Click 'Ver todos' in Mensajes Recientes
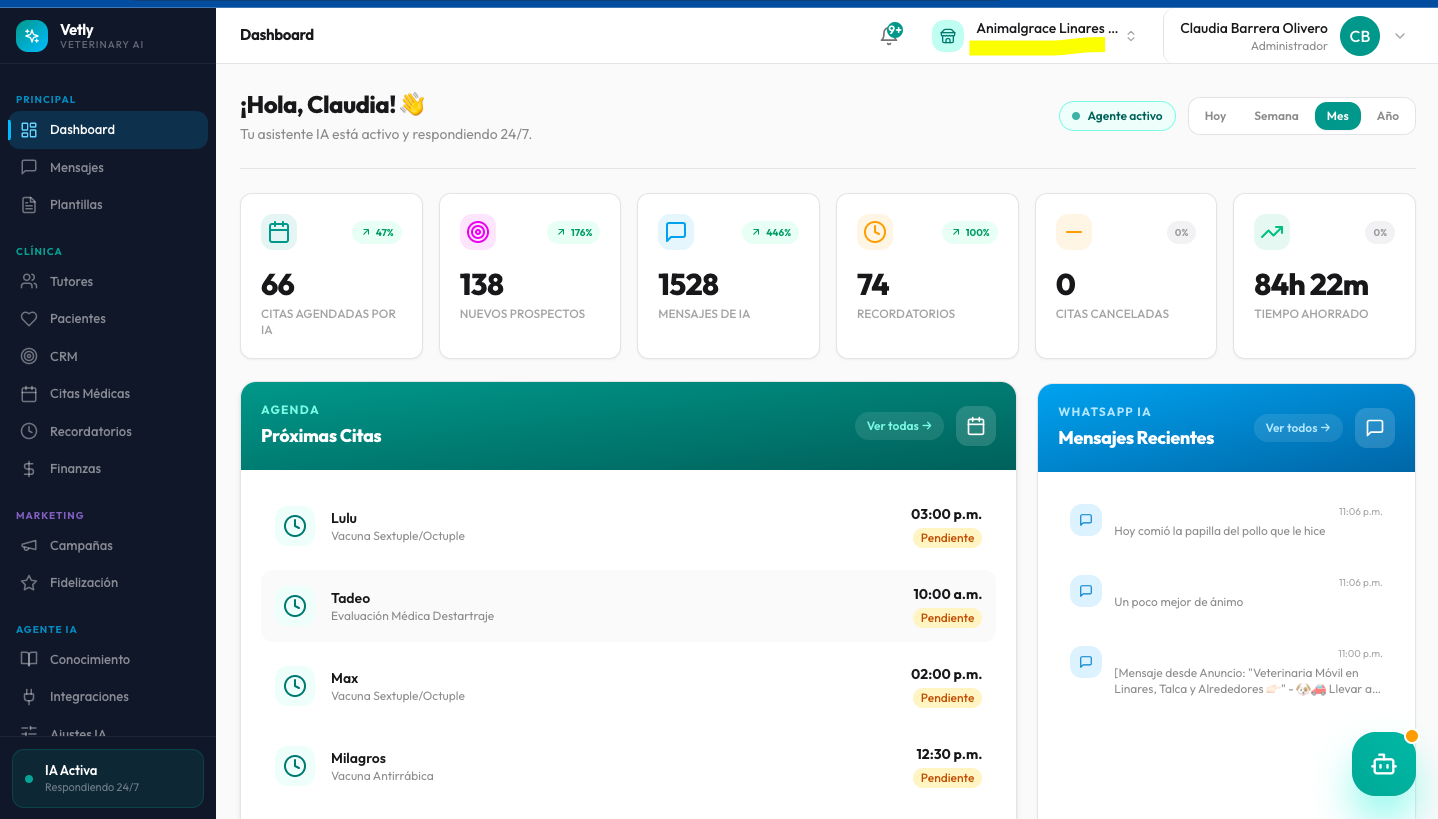 click(1298, 428)
